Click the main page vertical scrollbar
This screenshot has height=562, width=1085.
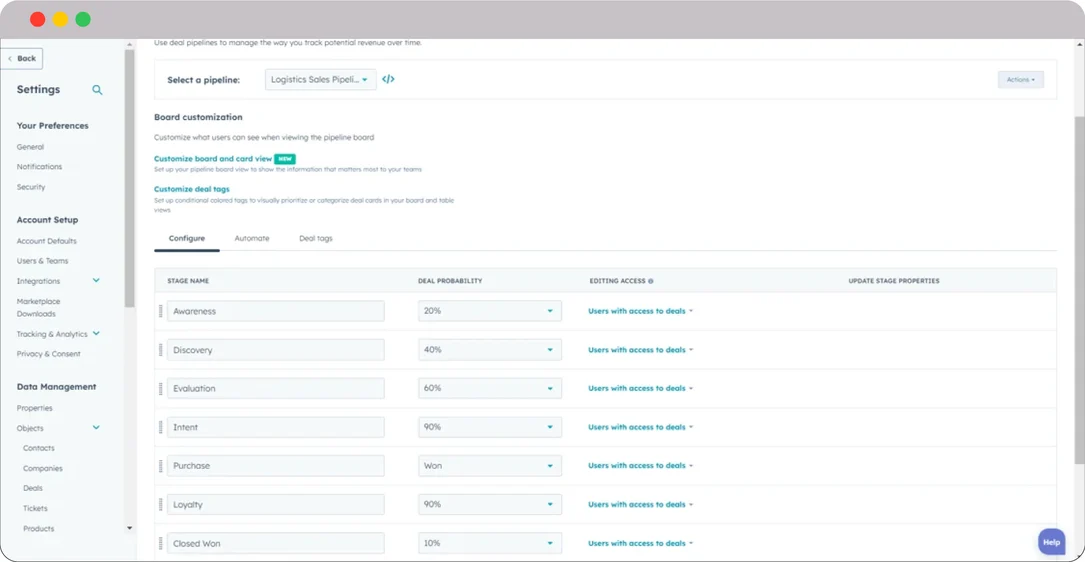coord(1079,291)
